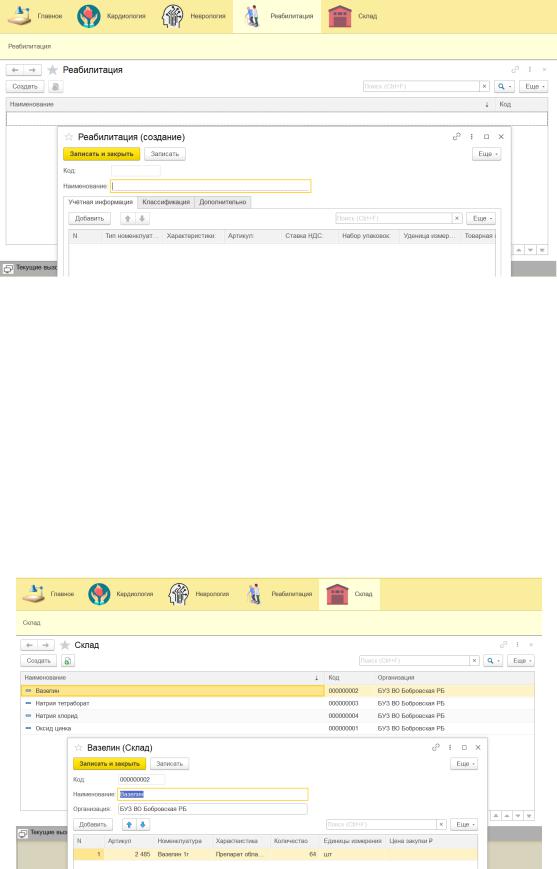The height and width of the screenshot is (869, 557).
Task: Open Еще menu beside Записать in Реабилитация (создание)
Action: coord(487,154)
